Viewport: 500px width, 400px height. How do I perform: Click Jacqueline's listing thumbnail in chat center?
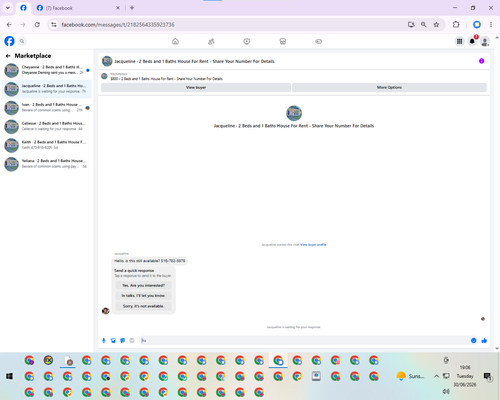[x=294, y=113]
